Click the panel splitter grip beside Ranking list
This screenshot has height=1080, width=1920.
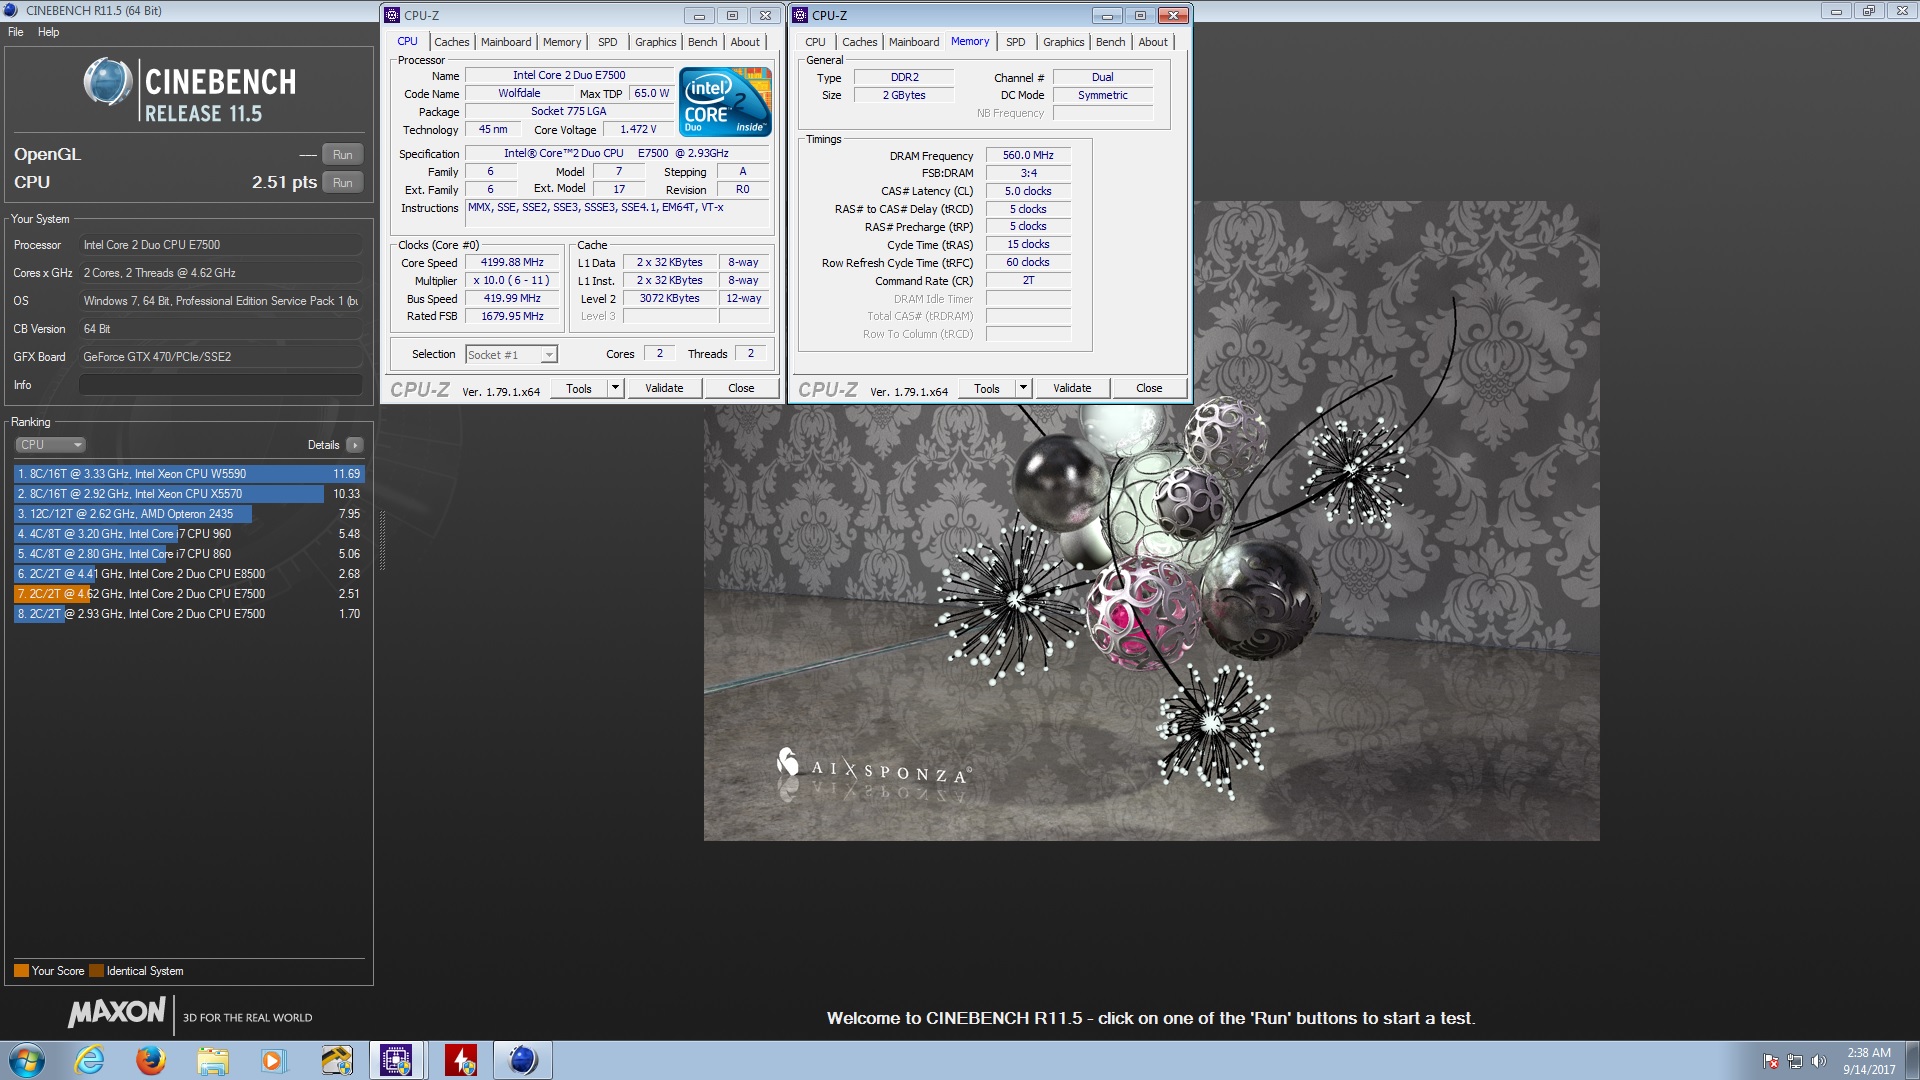click(x=382, y=540)
